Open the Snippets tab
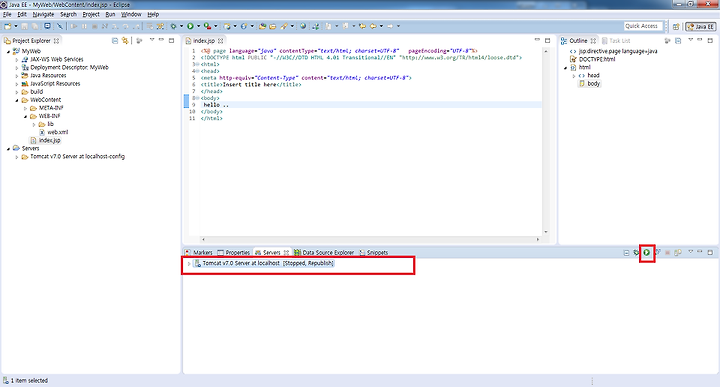This screenshot has width=720, height=387. tap(373, 252)
